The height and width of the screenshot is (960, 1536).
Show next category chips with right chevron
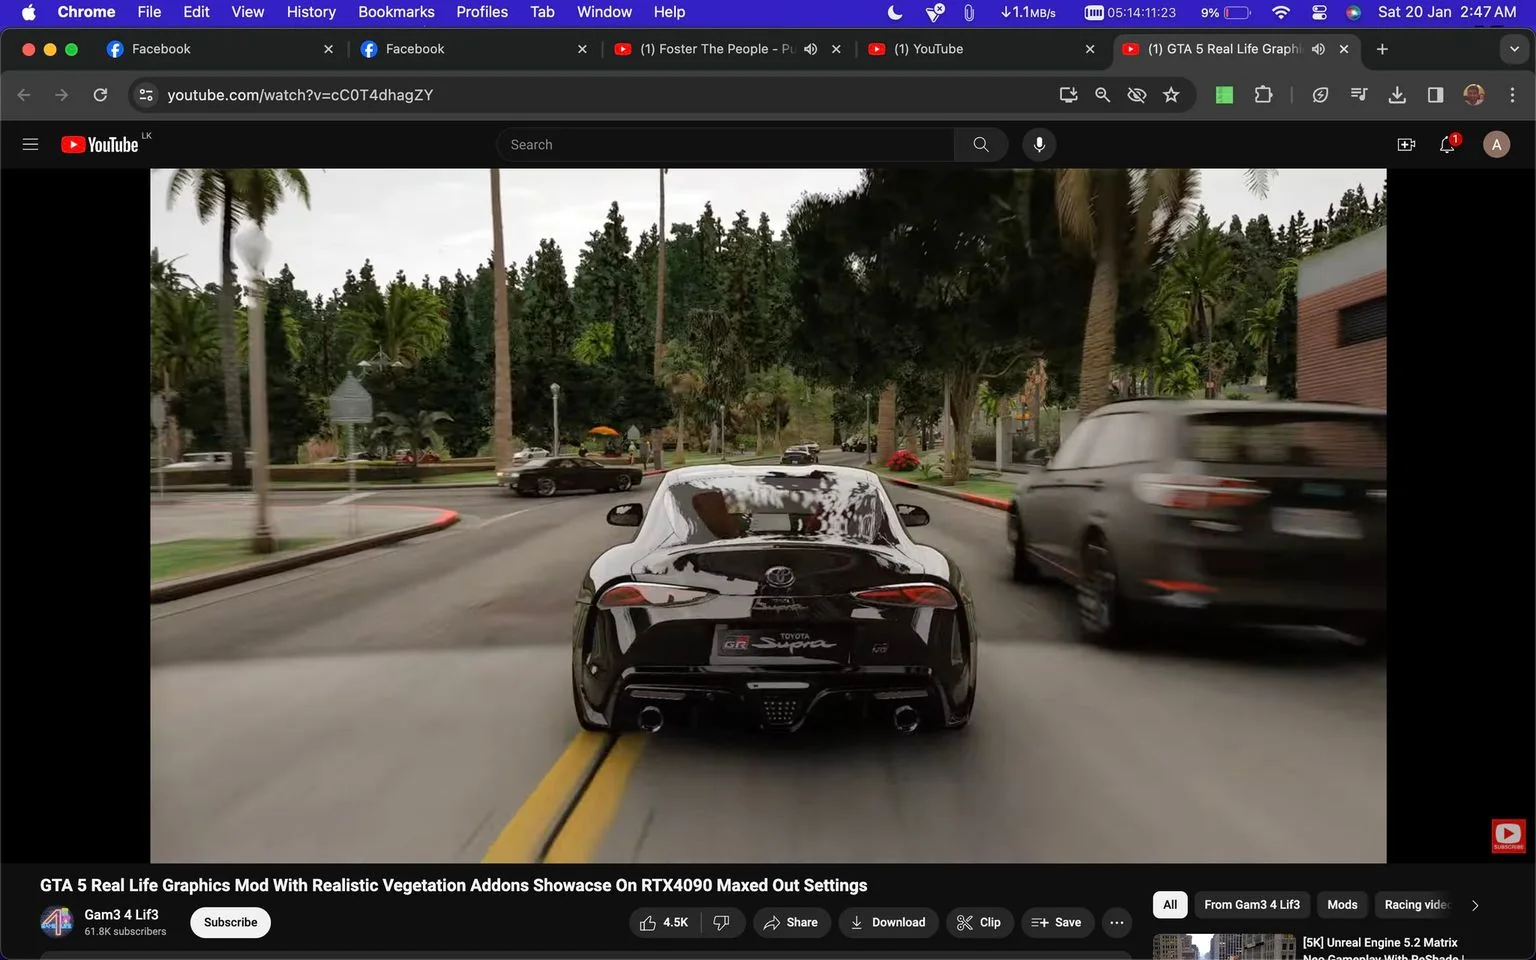pyautogui.click(x=1474, y=905)
